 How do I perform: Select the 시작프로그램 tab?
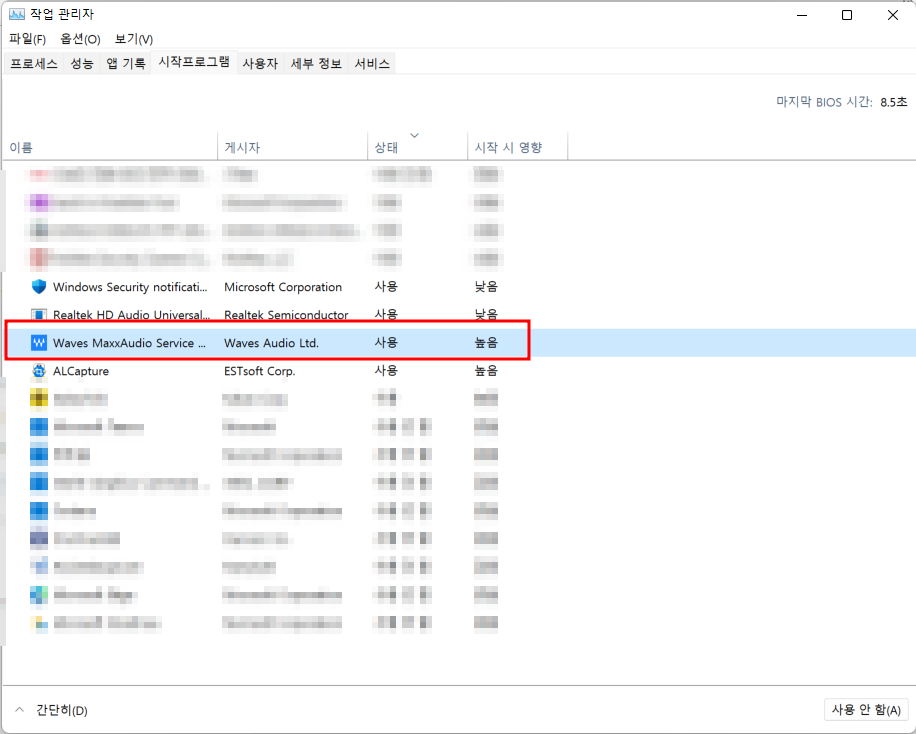[194, 62]
